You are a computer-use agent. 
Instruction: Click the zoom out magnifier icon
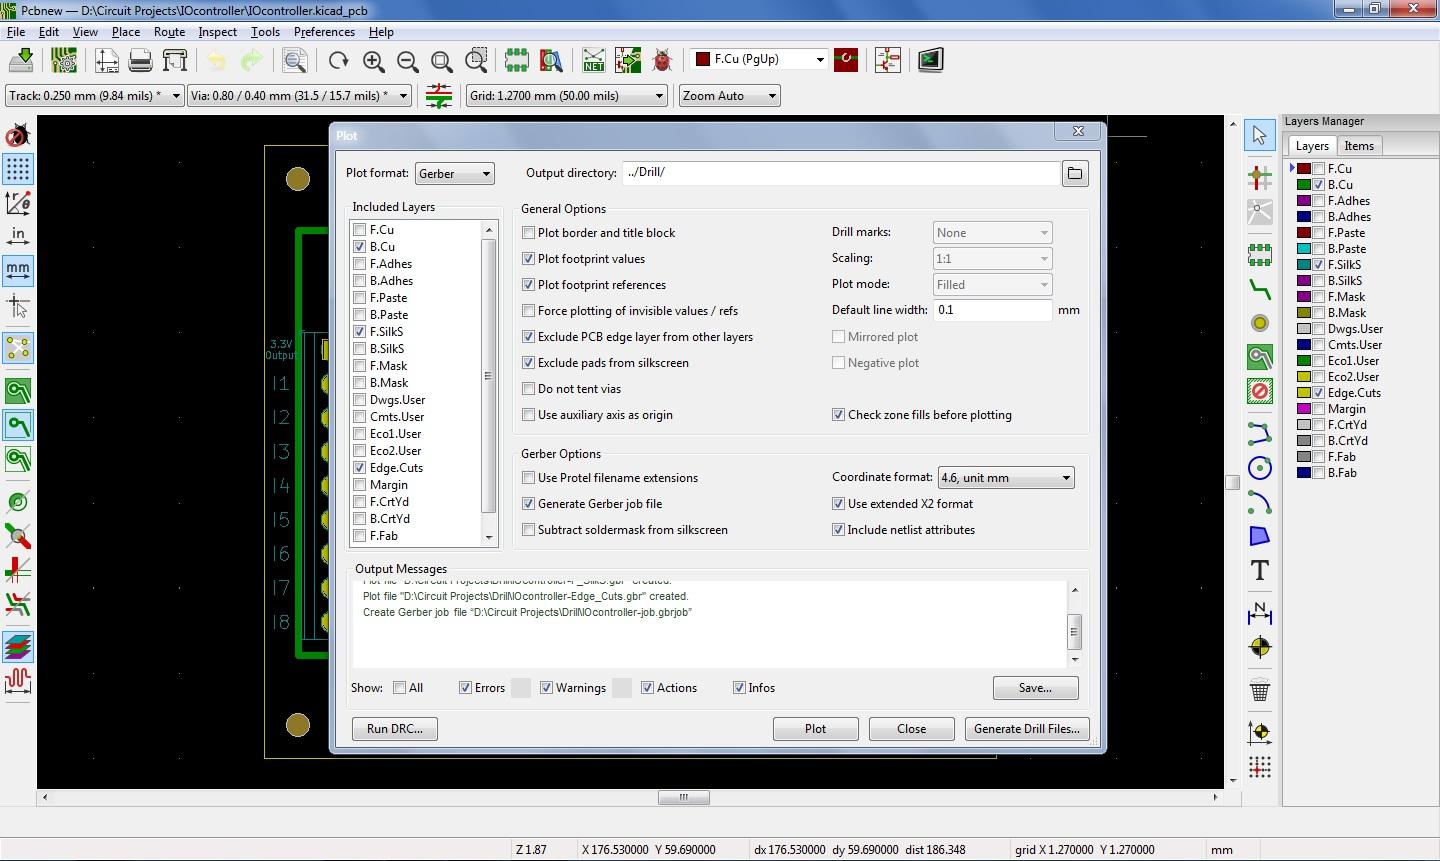[407, 61]
